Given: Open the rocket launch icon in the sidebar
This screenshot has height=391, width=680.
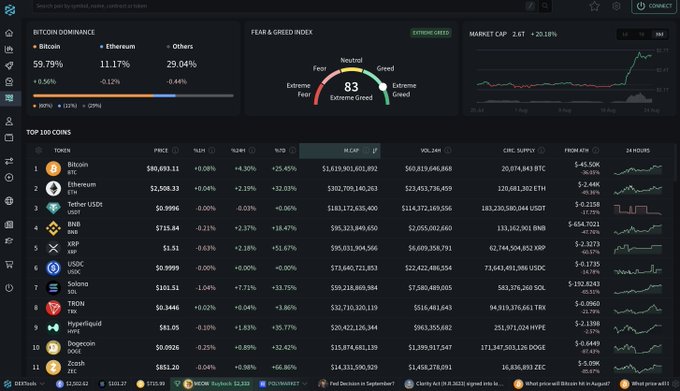Looking at the screenshot, I should pos(9,65).
